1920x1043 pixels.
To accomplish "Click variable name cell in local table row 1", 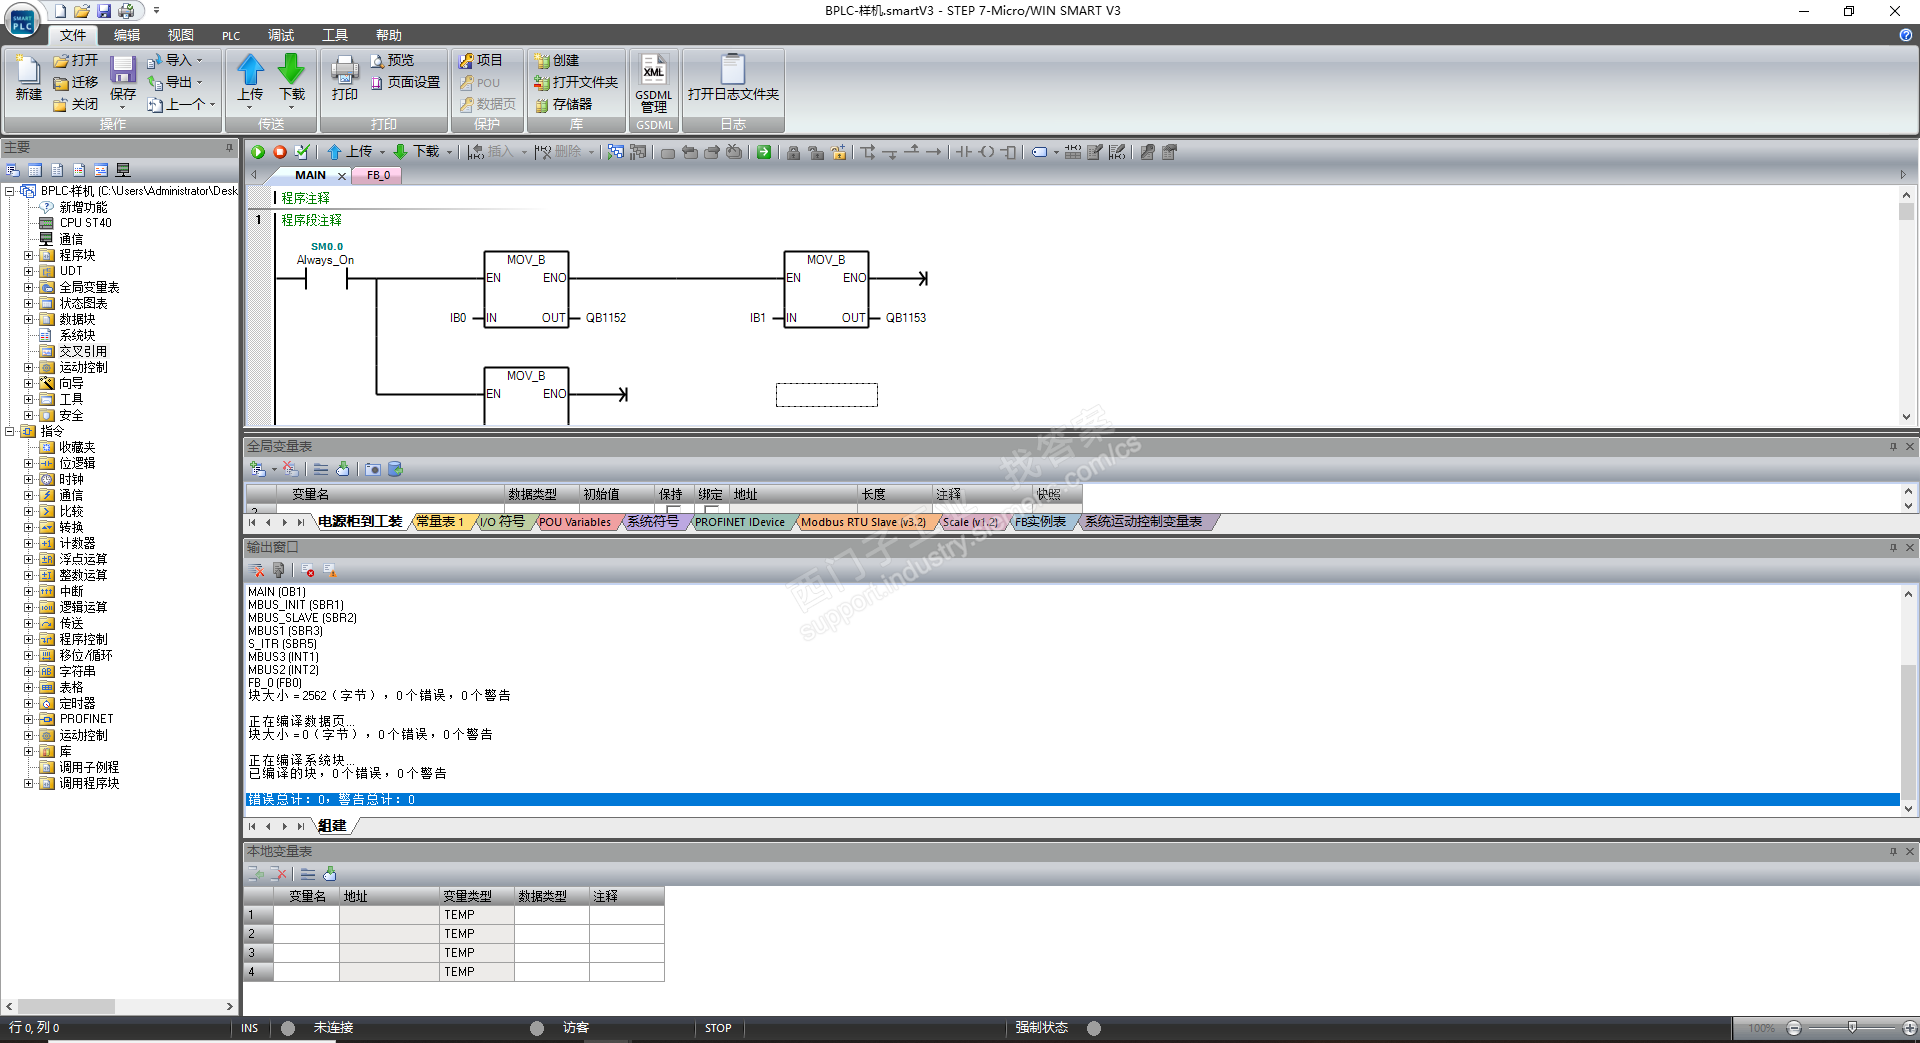I will click(x=306, y=915).
